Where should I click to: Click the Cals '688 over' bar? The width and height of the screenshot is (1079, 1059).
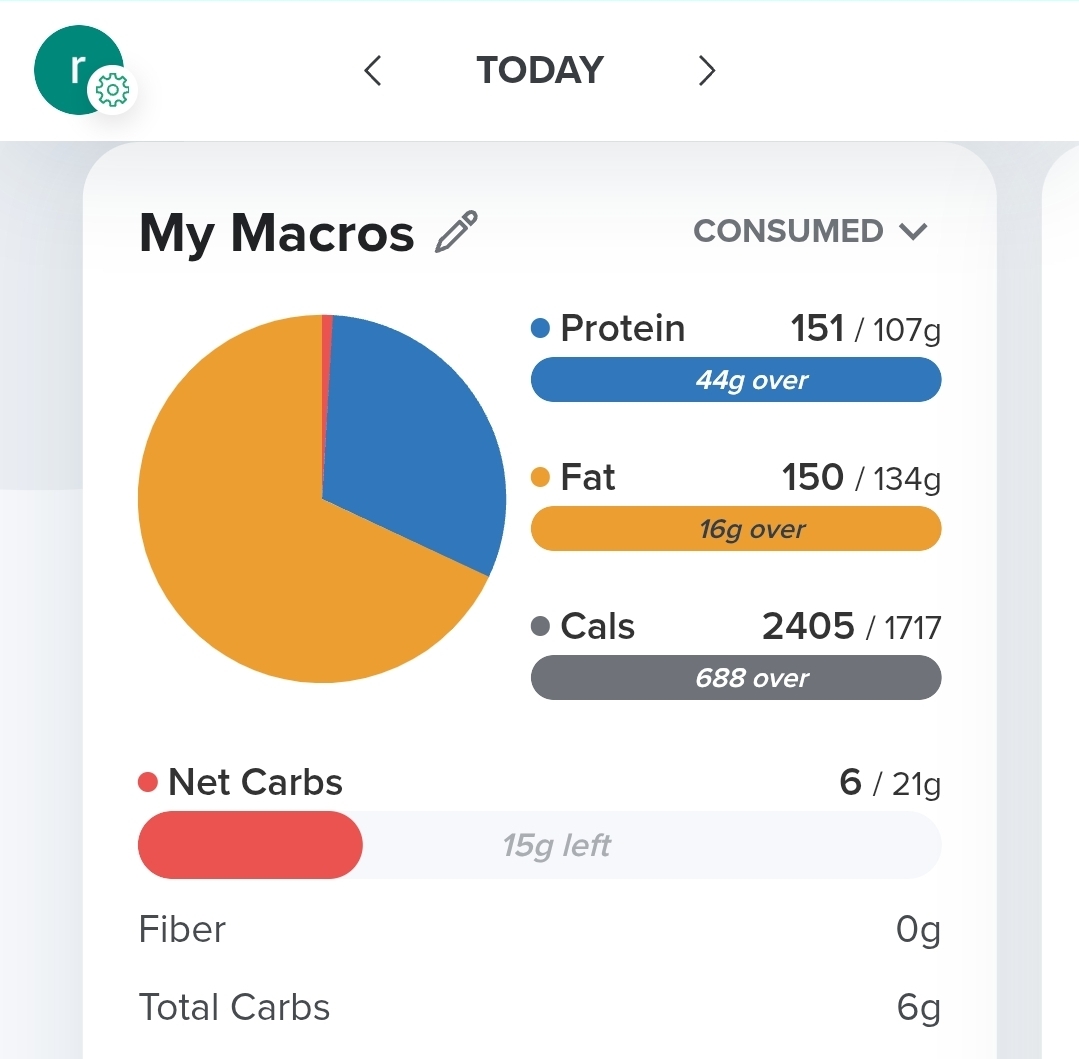pyautogui.click(x=736, y=678)
